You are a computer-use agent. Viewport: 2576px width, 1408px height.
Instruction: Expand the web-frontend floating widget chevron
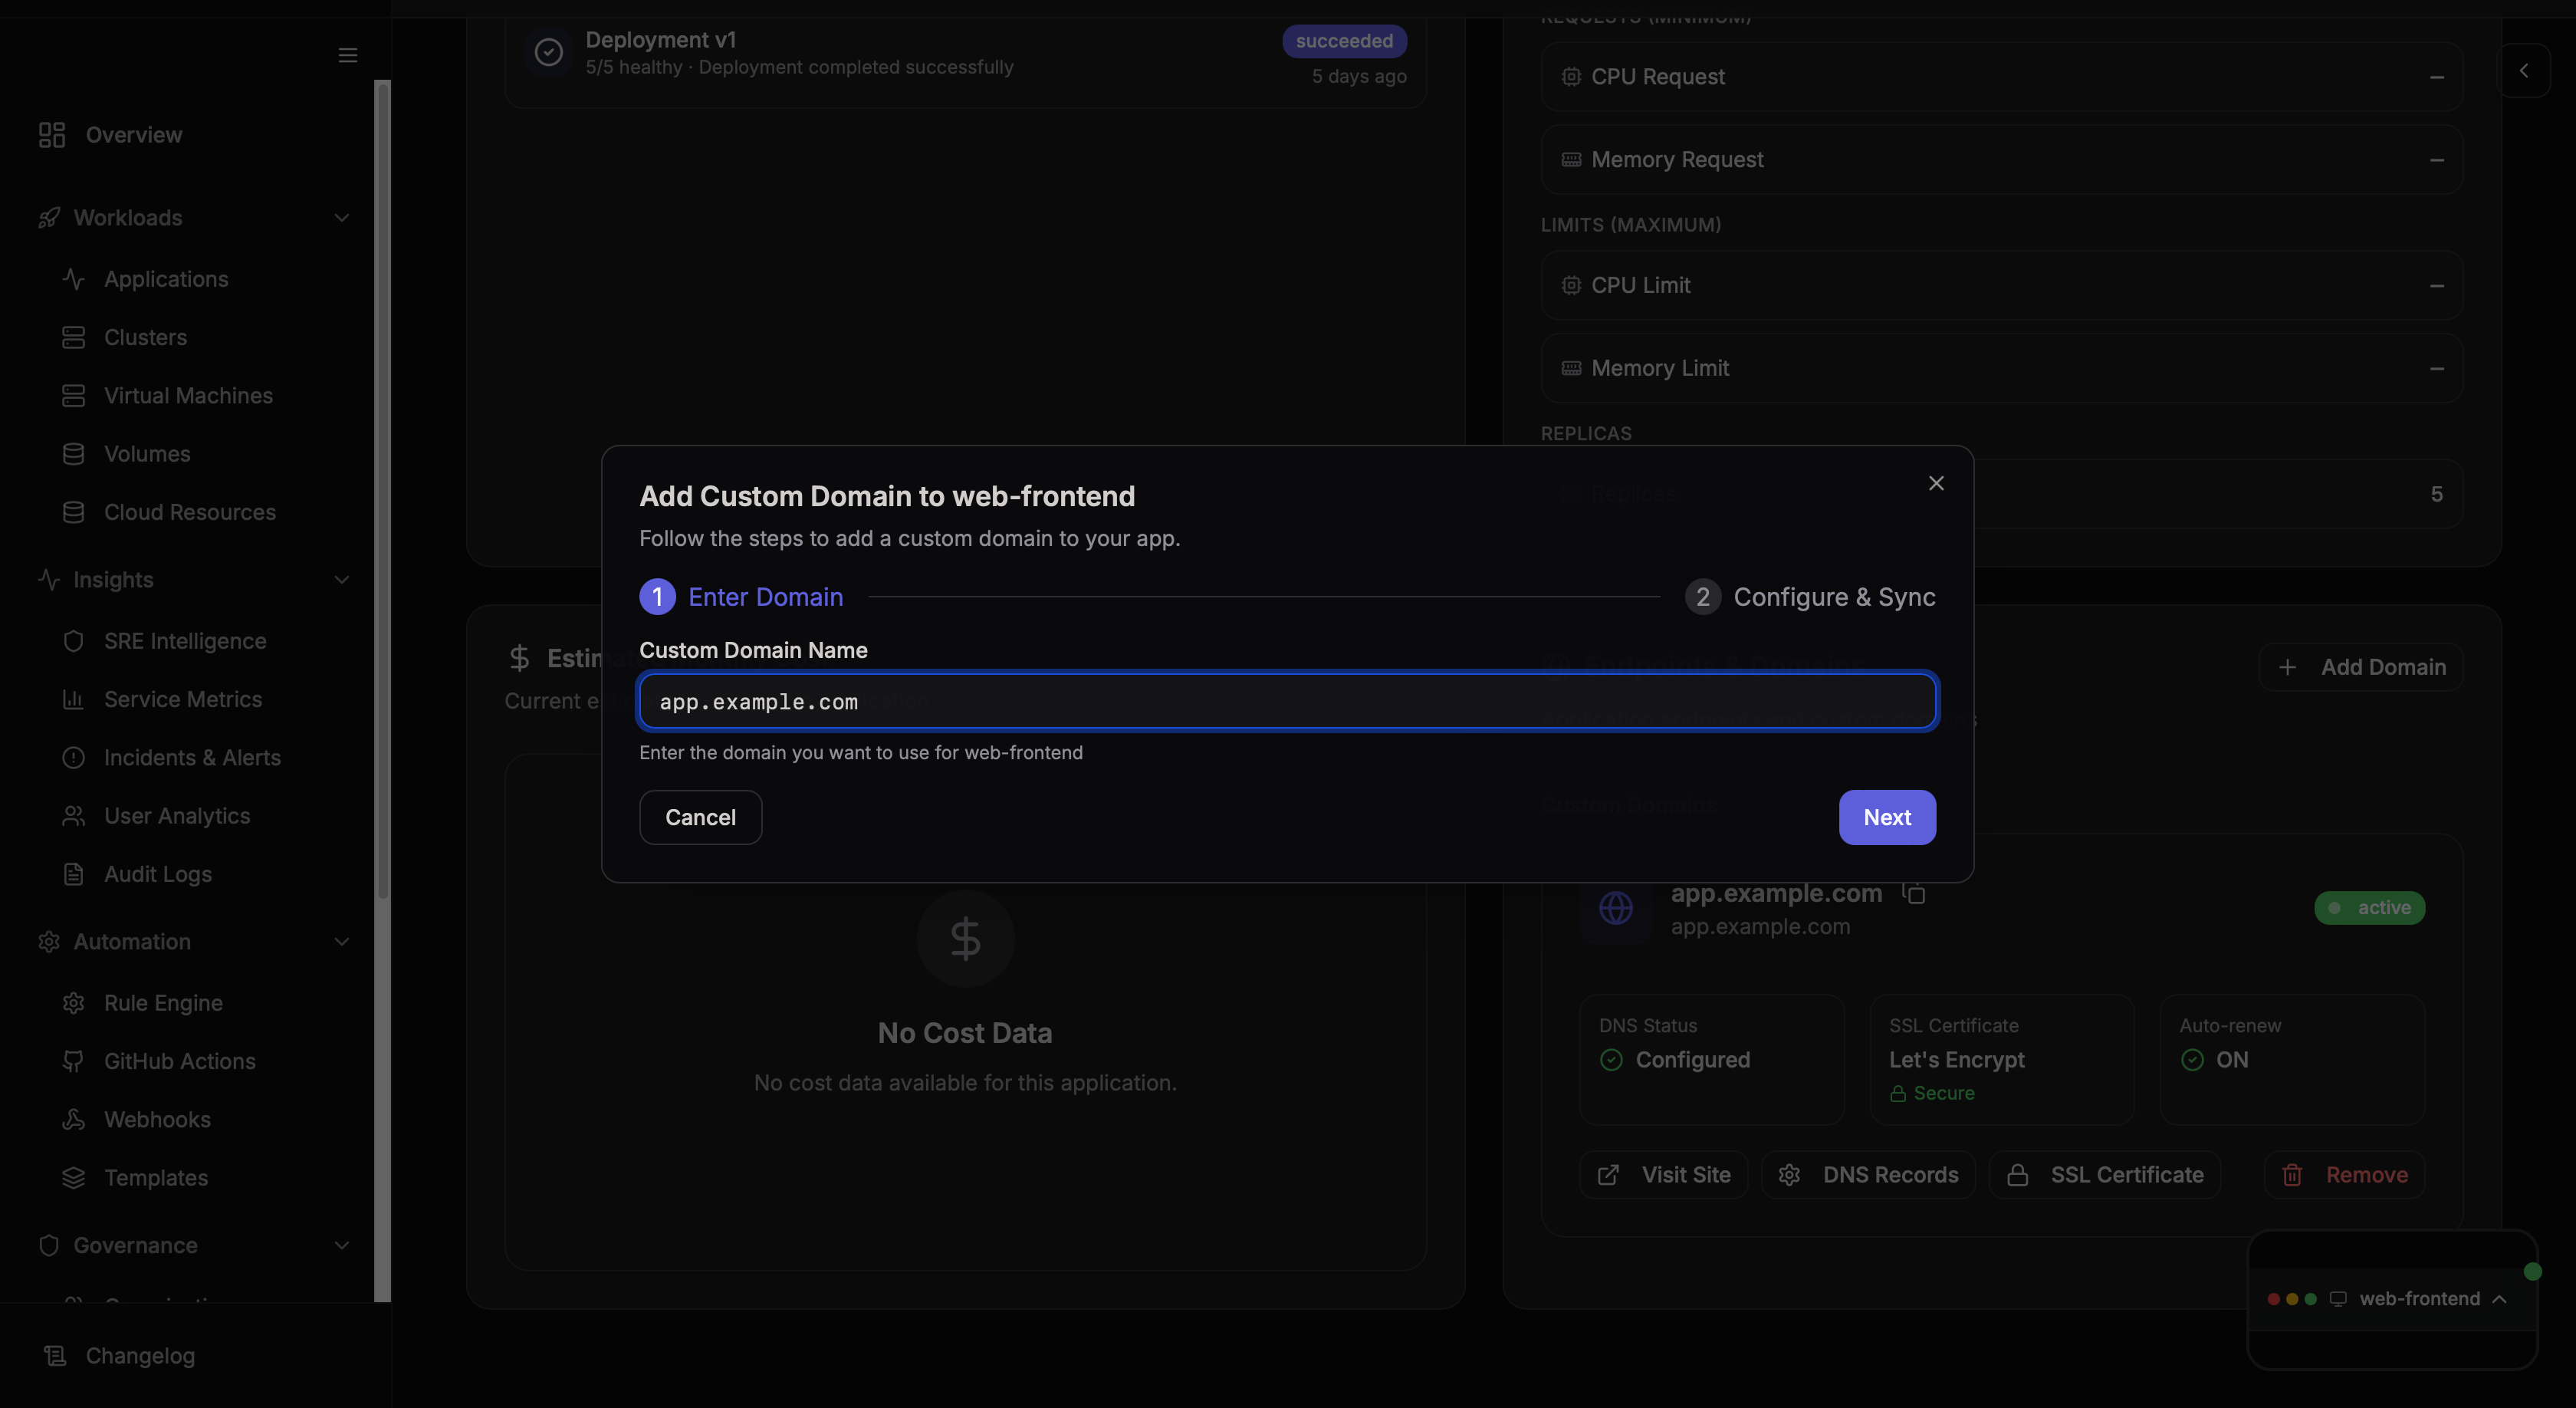pyautogui.click(x=2499, y=1298)
